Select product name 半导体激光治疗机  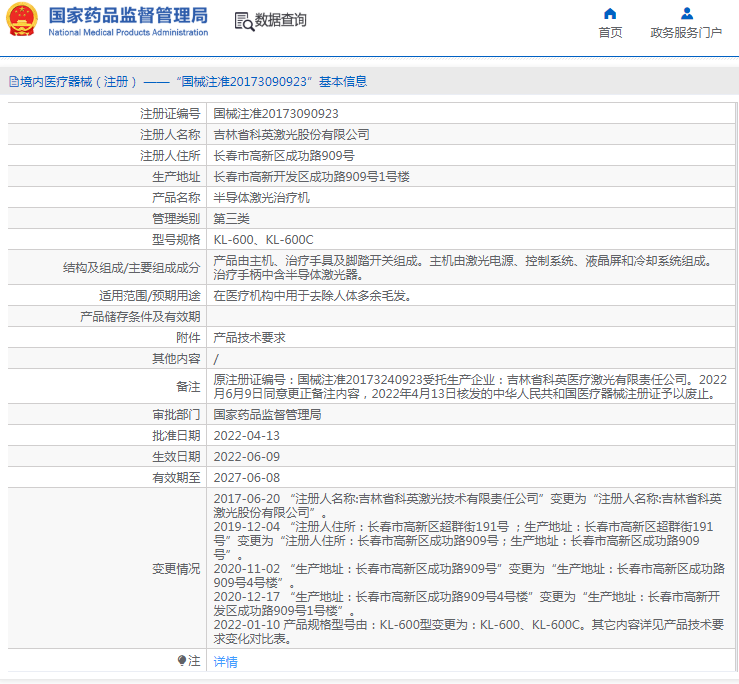point(262,198)
